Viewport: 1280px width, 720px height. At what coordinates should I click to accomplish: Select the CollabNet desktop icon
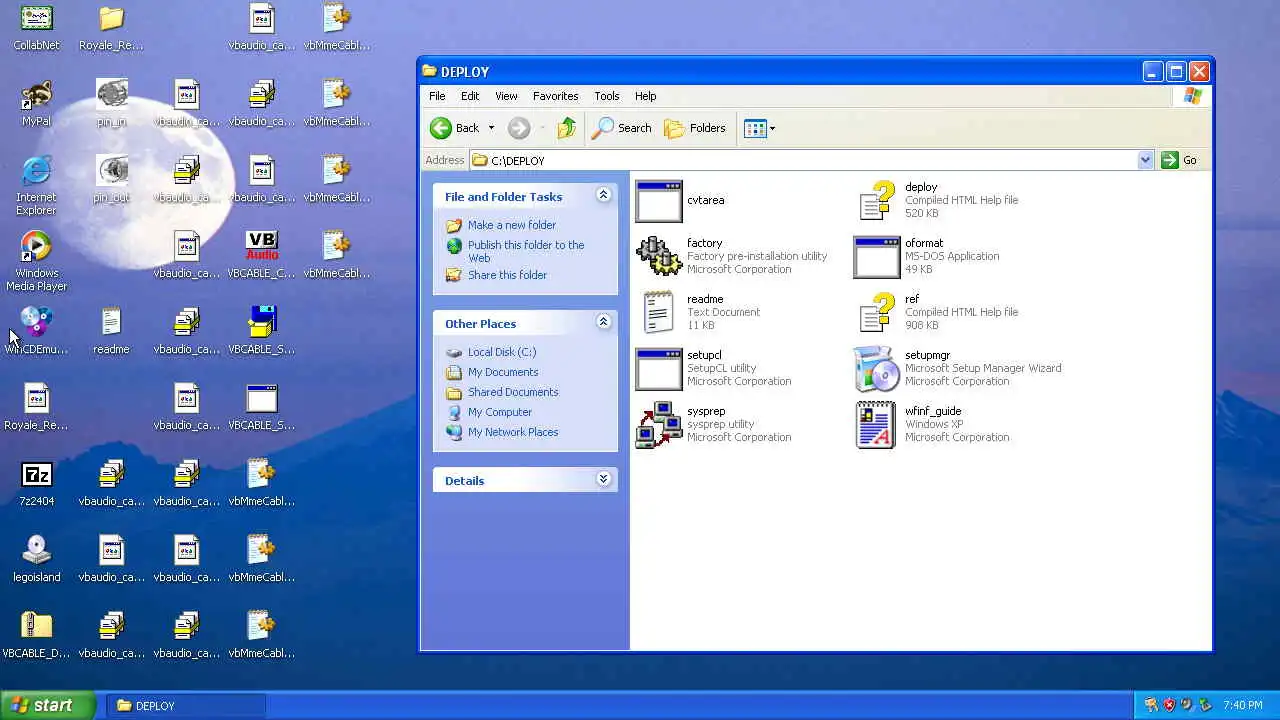[x=36, y=27]
